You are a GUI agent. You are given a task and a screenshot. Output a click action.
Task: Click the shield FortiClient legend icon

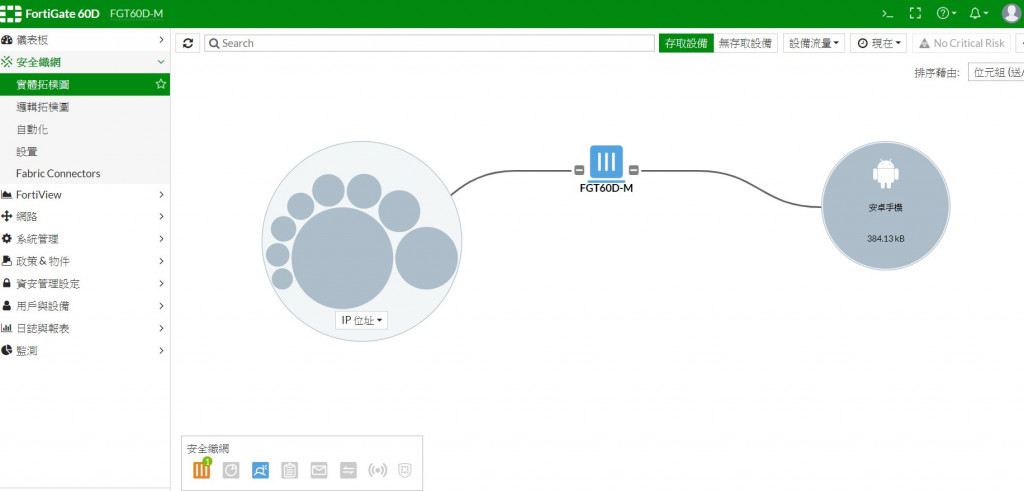coord(406,470)
